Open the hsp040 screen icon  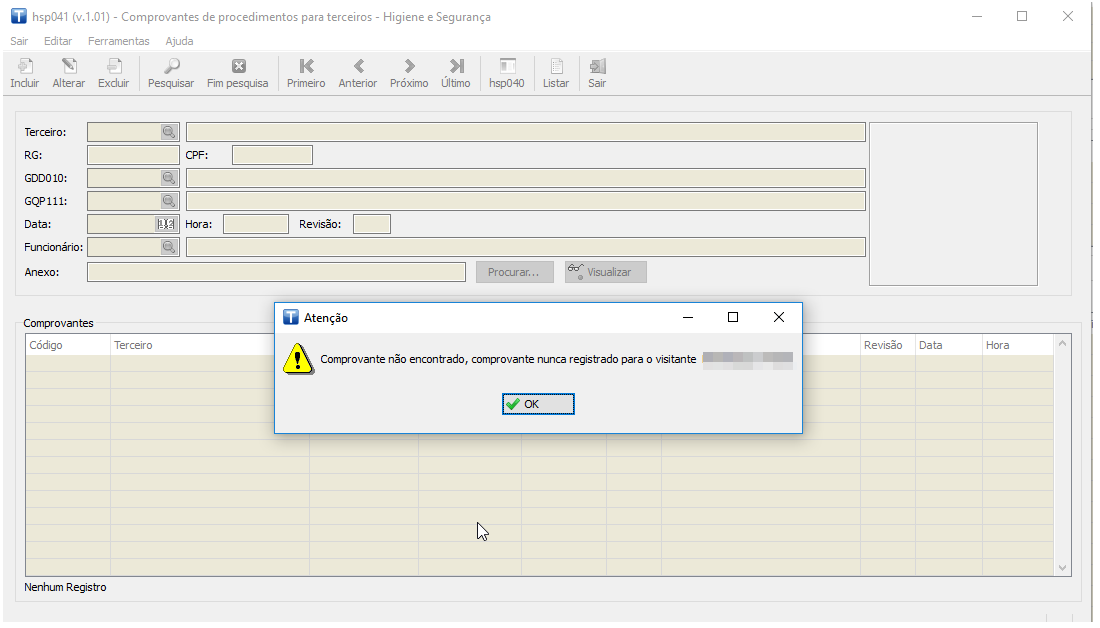[507, 67]
